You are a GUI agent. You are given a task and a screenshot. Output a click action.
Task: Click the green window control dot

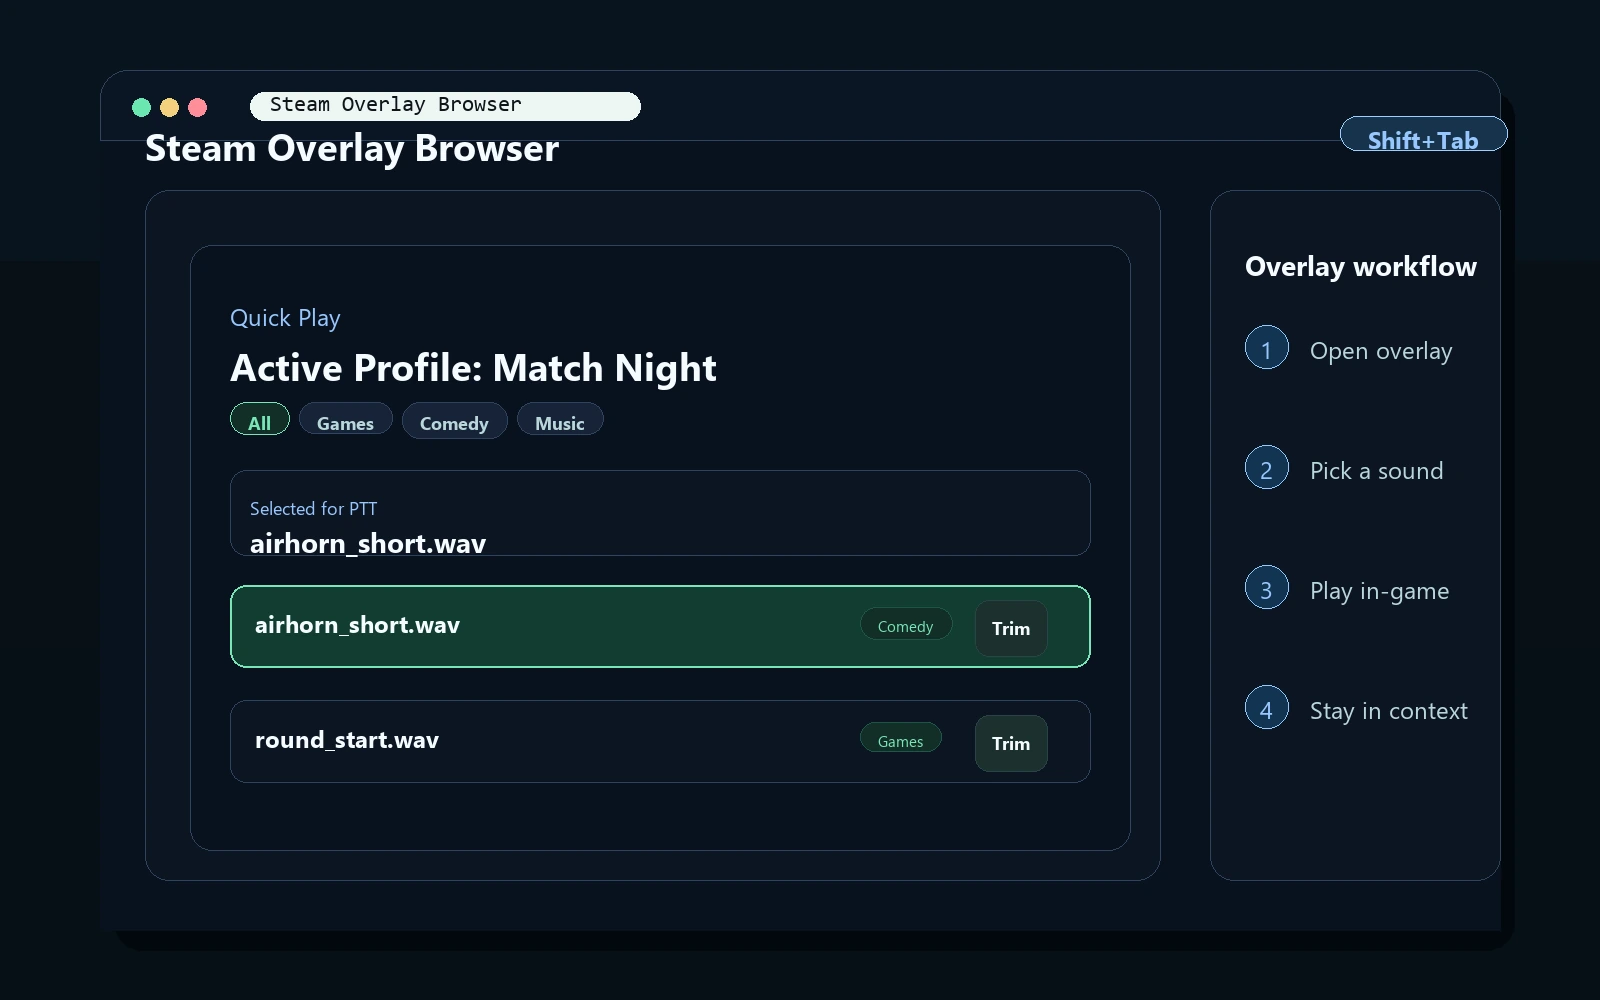click(x=141, y=107)
